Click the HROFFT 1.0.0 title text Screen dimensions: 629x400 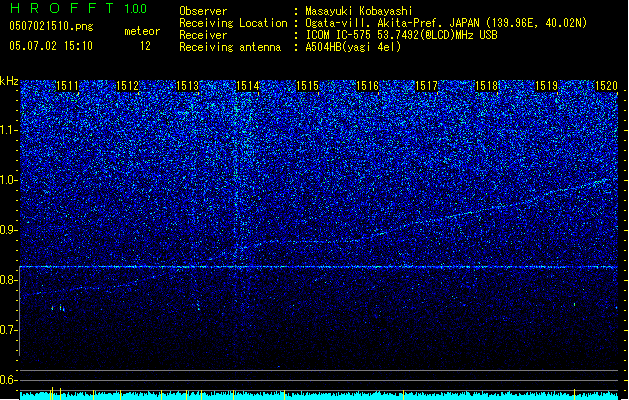tap(78, 8)
